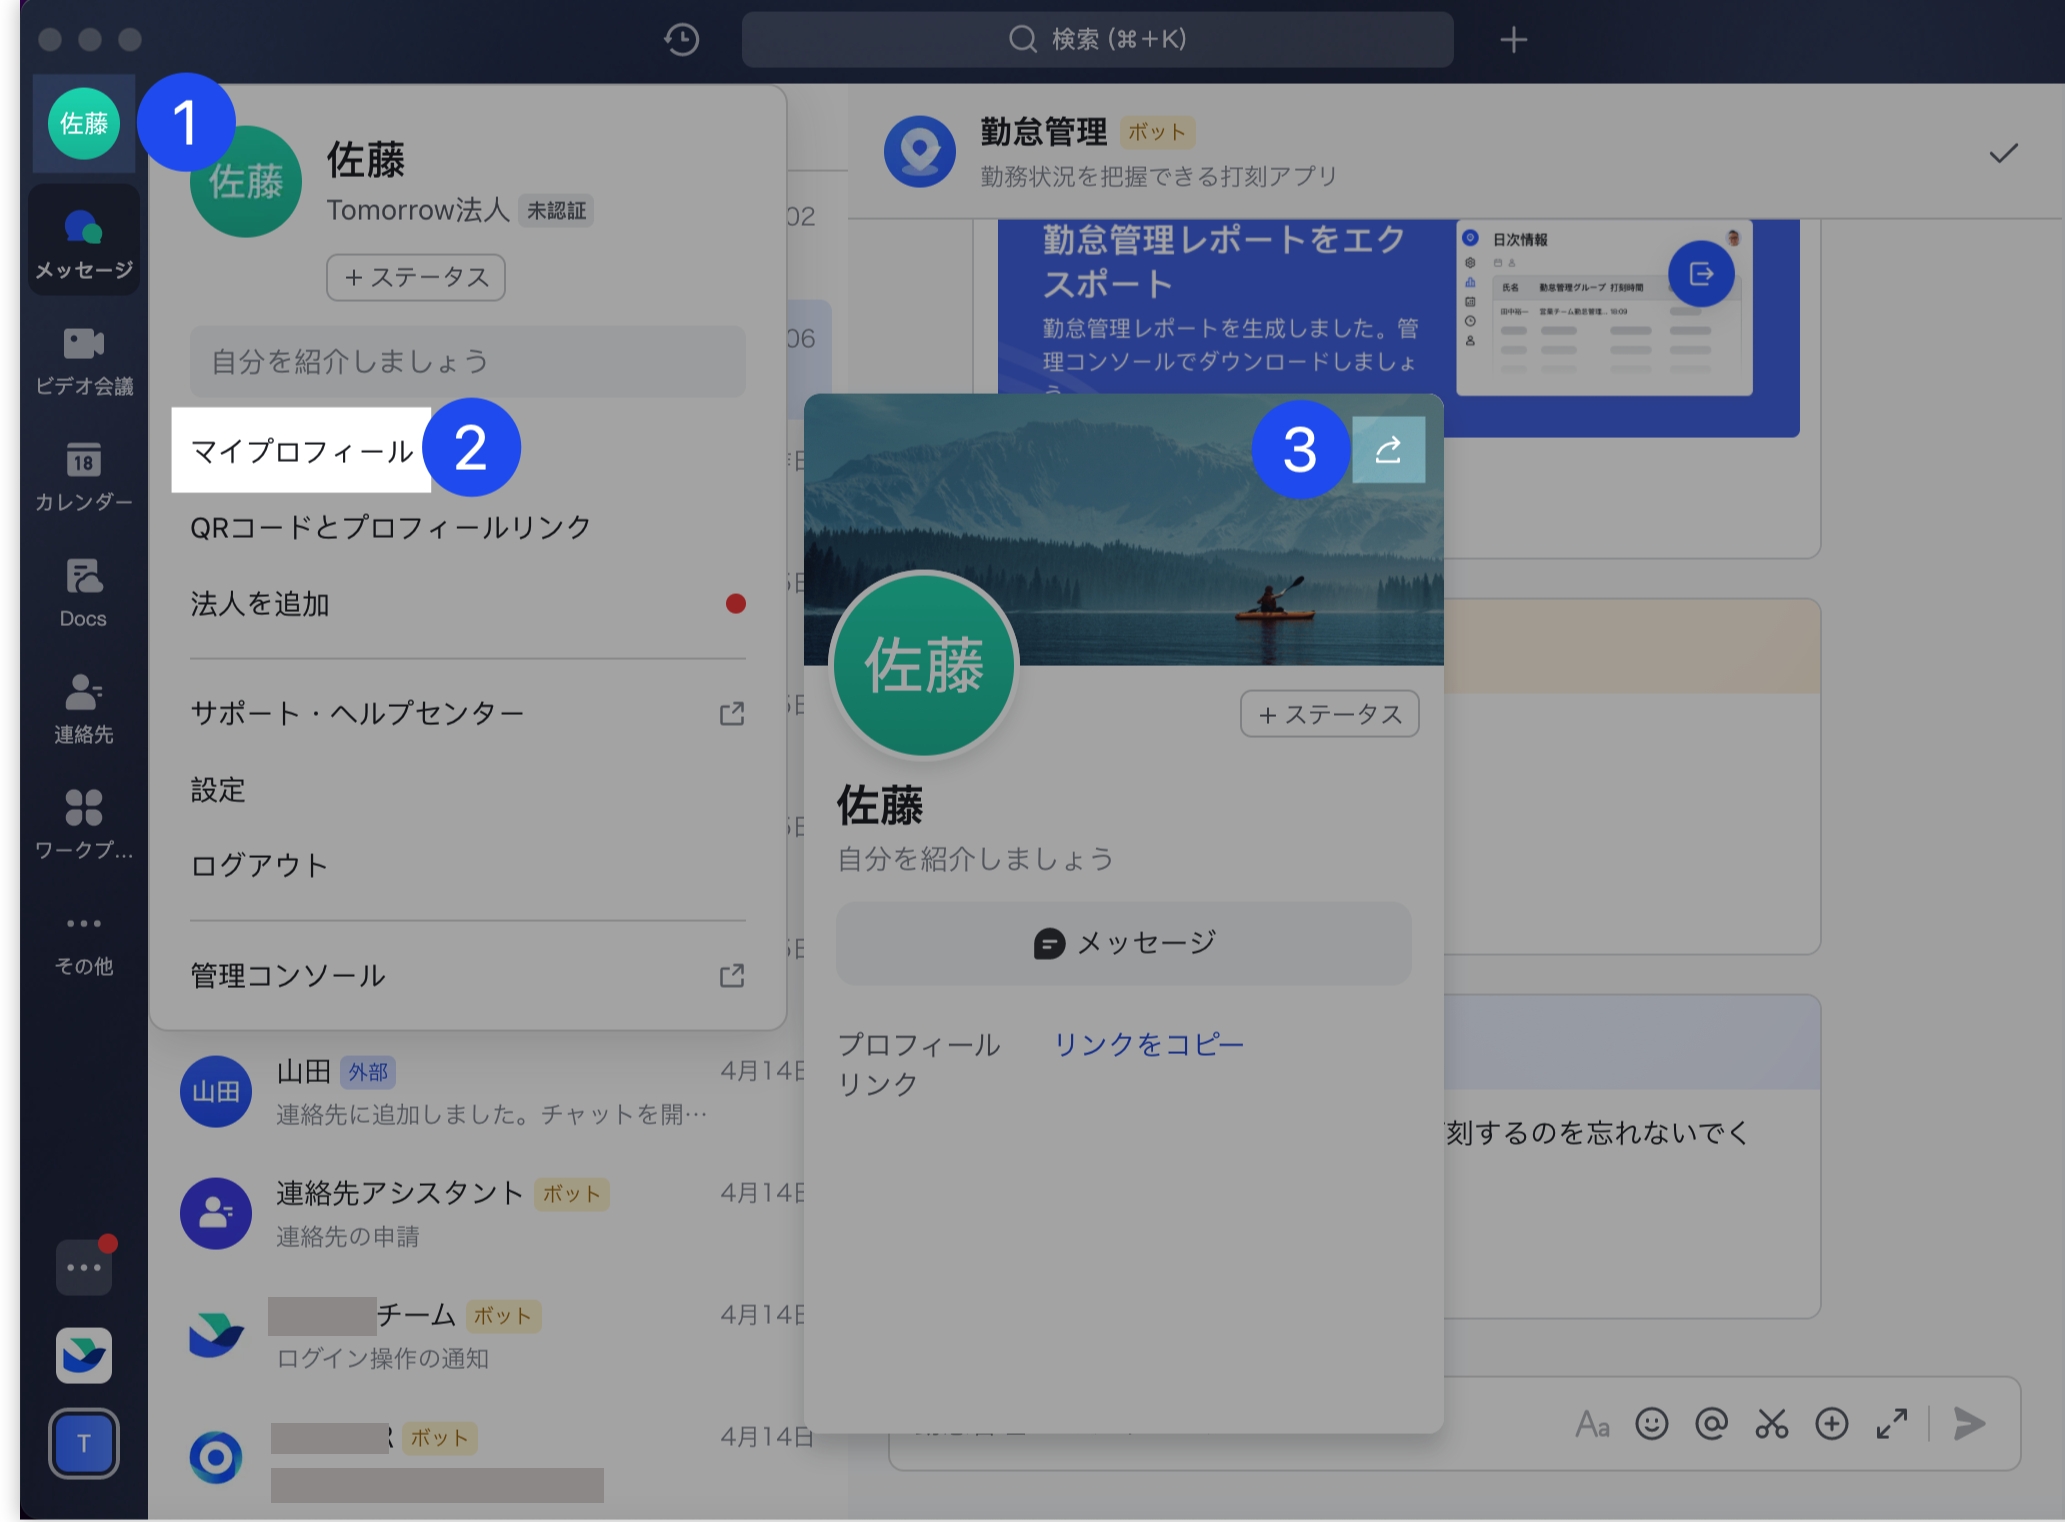Click 勤怠管理レポートをエクスポート card title

pos(1224,262)
